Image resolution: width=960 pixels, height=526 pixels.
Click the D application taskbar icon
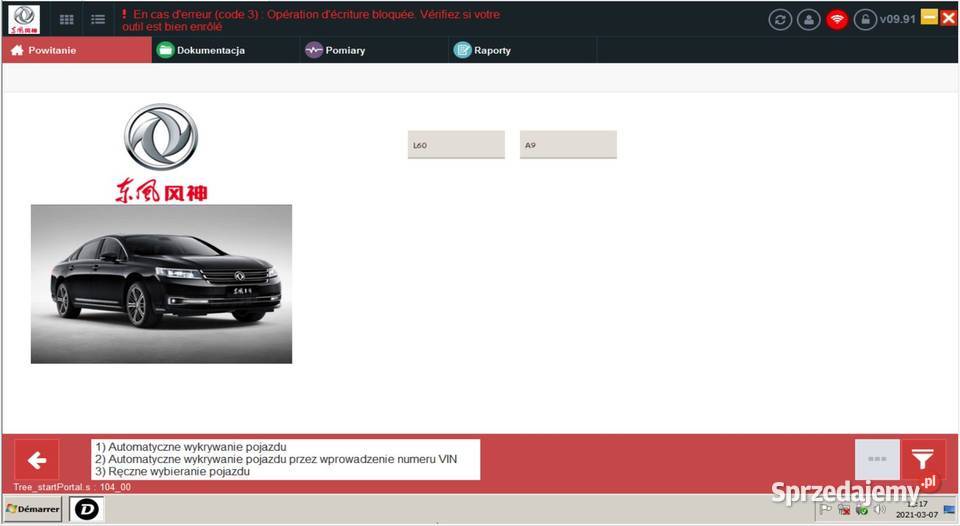87,509
